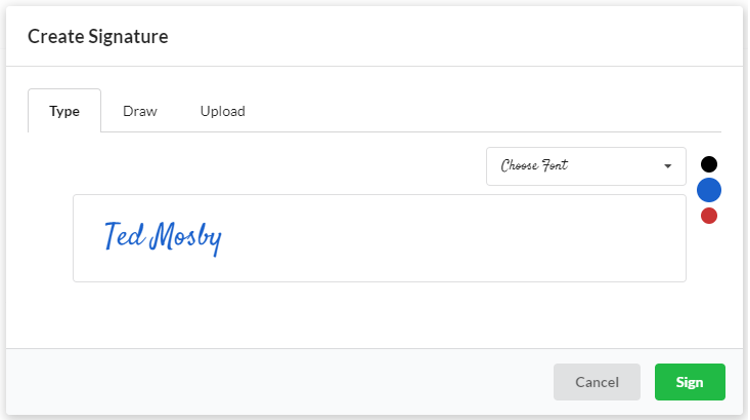Select the Upload tab
The image size is (750, 420).
(x=222, y=111)
